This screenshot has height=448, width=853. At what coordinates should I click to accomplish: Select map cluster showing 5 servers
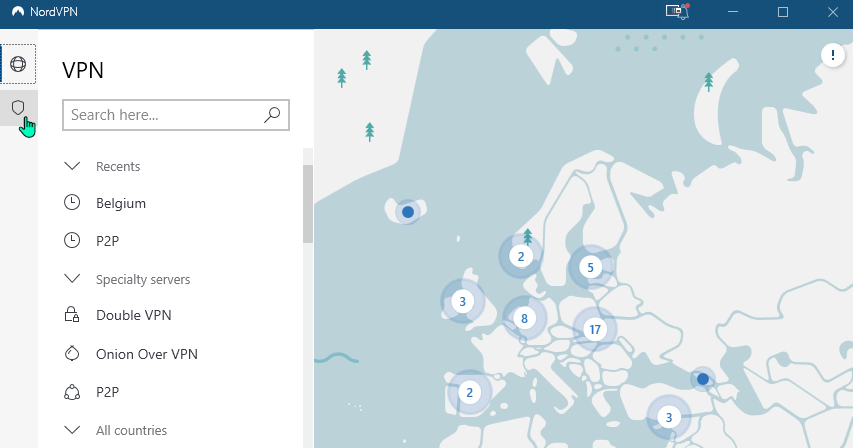coord(590,267)
